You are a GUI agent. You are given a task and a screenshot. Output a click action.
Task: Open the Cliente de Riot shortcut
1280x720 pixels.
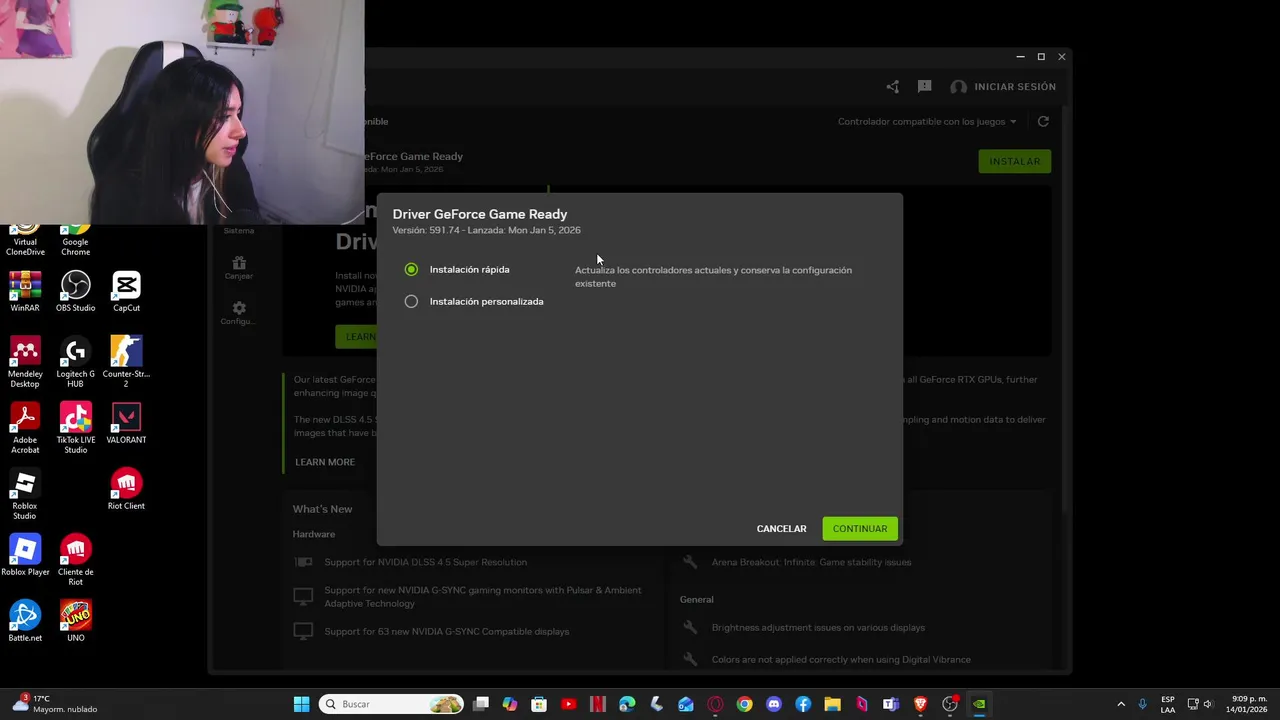[75, 561]
